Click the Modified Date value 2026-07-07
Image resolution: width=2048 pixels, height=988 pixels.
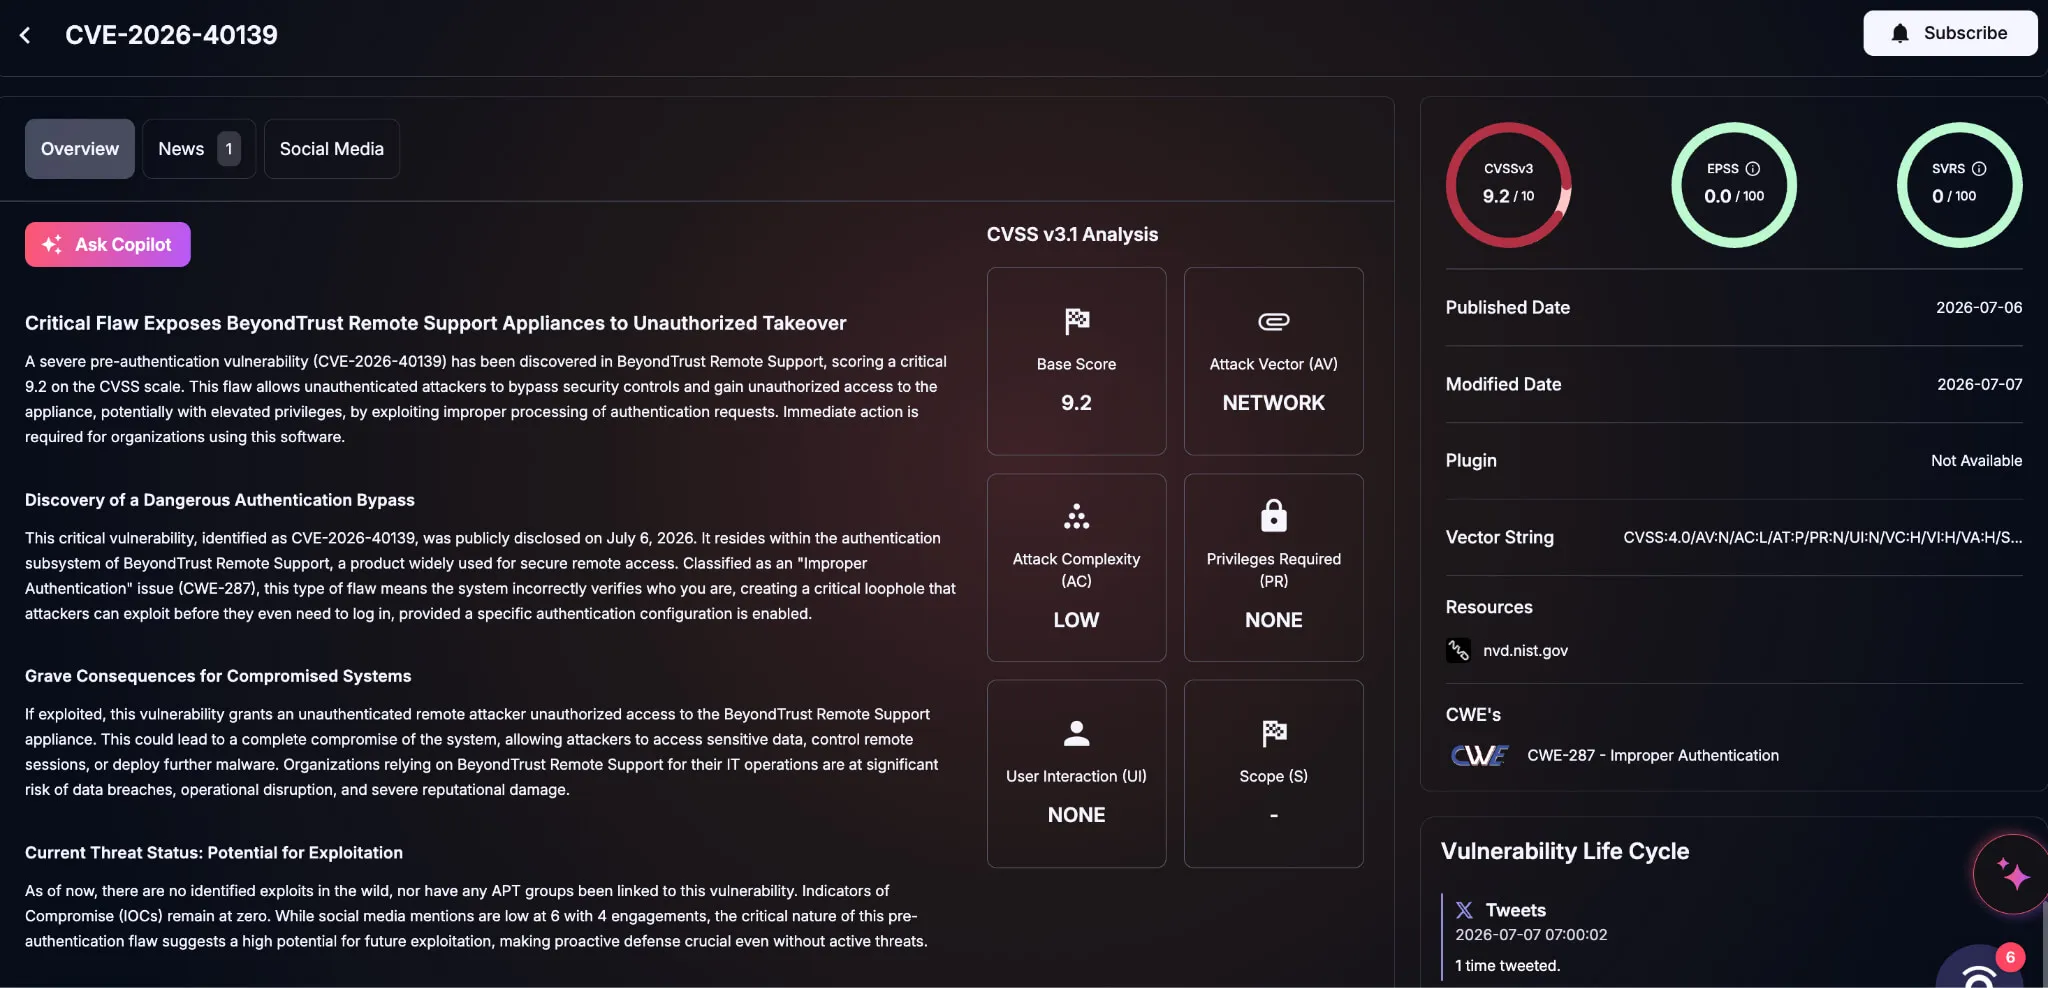click(x=1979, y=385)
